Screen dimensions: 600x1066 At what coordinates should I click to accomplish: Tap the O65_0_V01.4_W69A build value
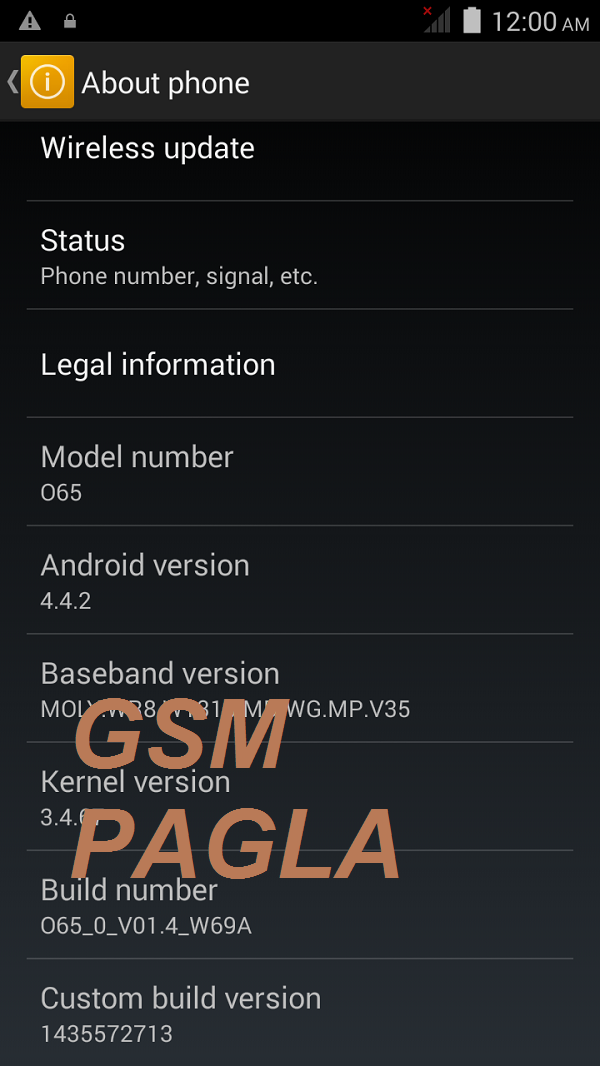[x=146, y=925]
